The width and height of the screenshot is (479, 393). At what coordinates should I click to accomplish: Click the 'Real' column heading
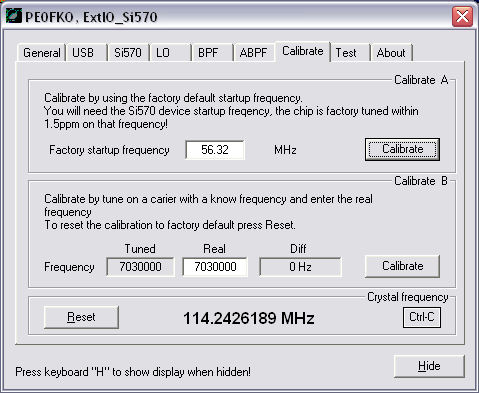tap(215, 249)
